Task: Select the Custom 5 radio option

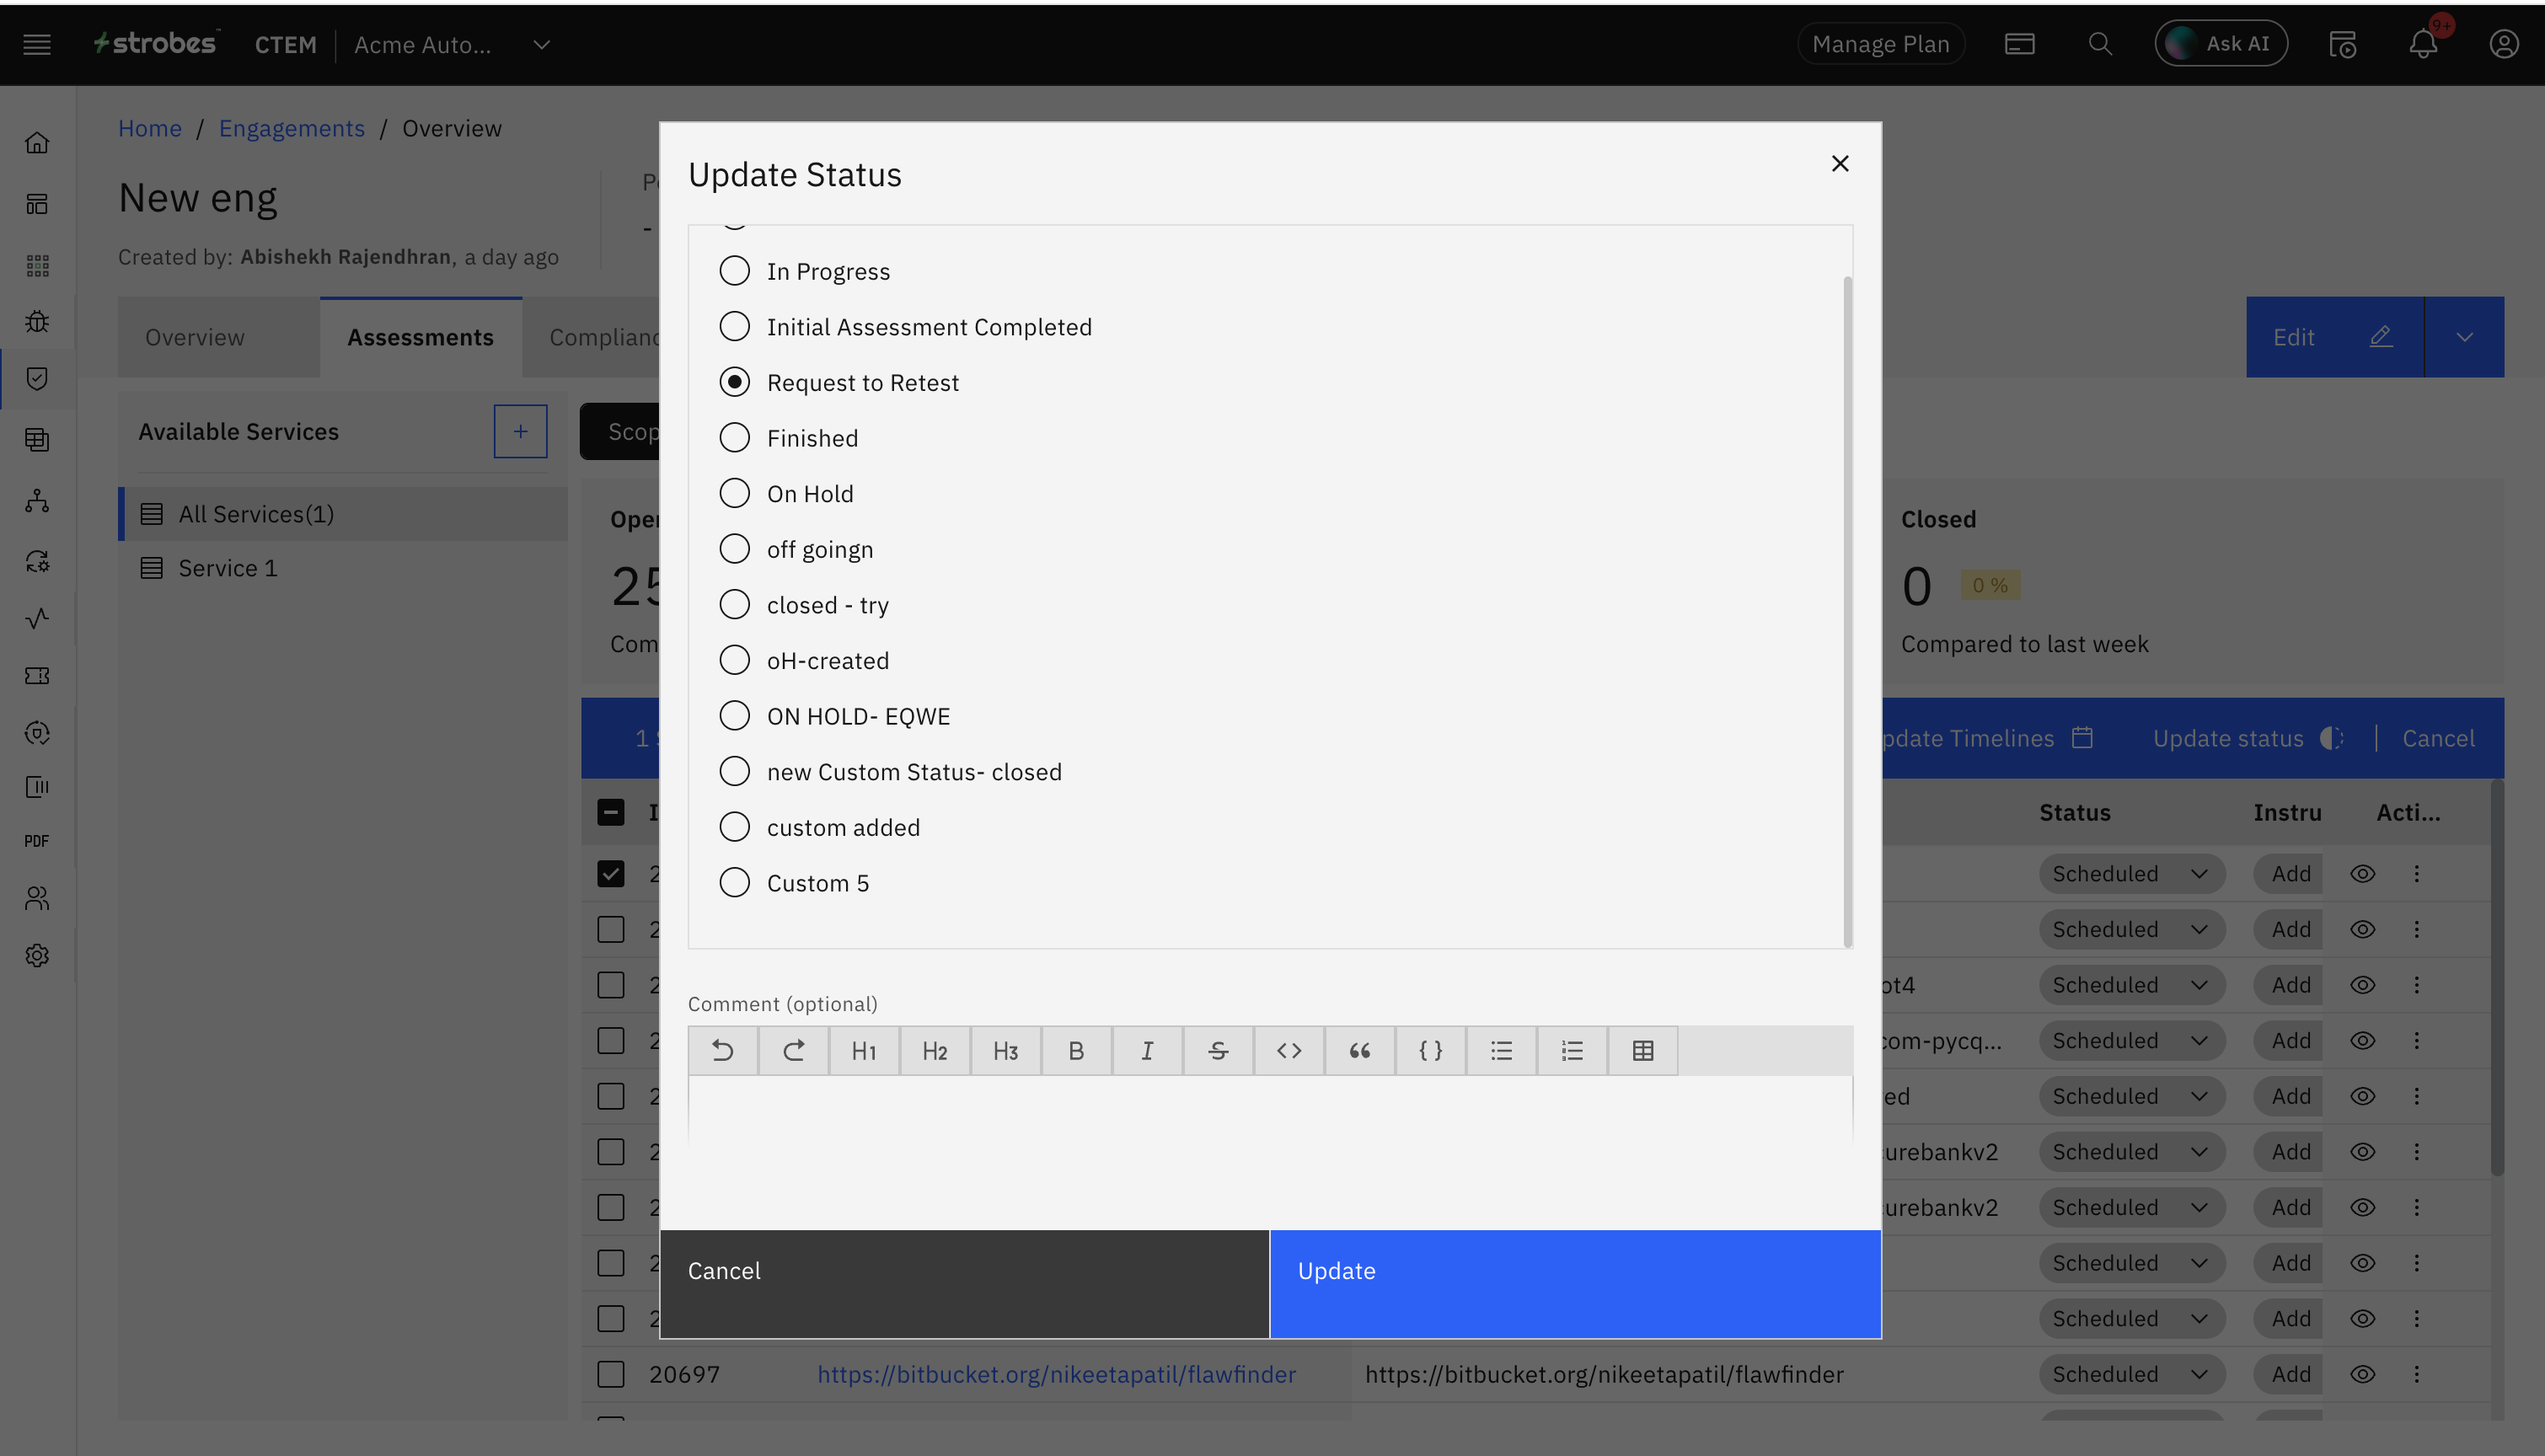Action: 734,883
